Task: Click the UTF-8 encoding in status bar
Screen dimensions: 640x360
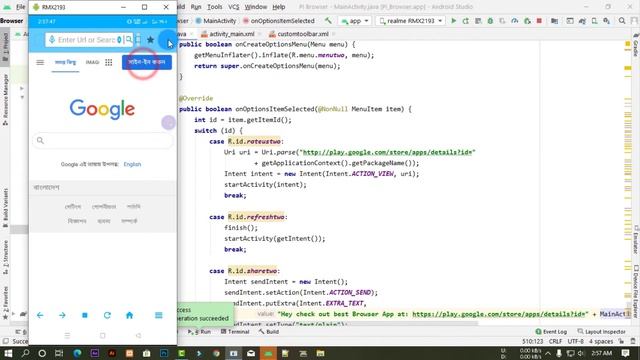Action: (x=576, y=341)
